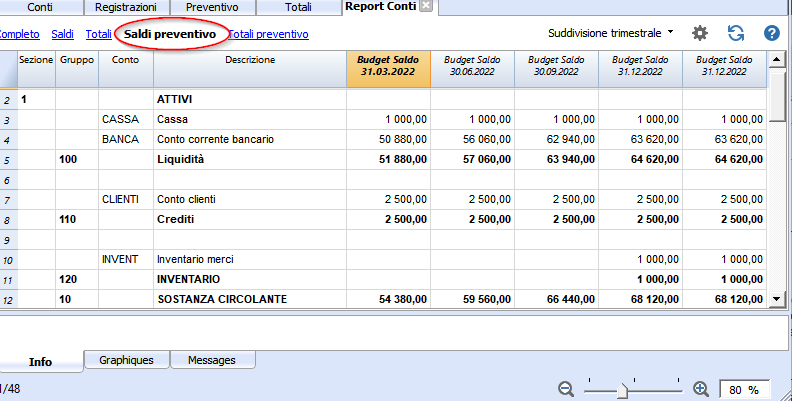Click the Gruppo column header
Image resolution: width=792 pixels, height=401 pixels.
[x=77, y=69]
